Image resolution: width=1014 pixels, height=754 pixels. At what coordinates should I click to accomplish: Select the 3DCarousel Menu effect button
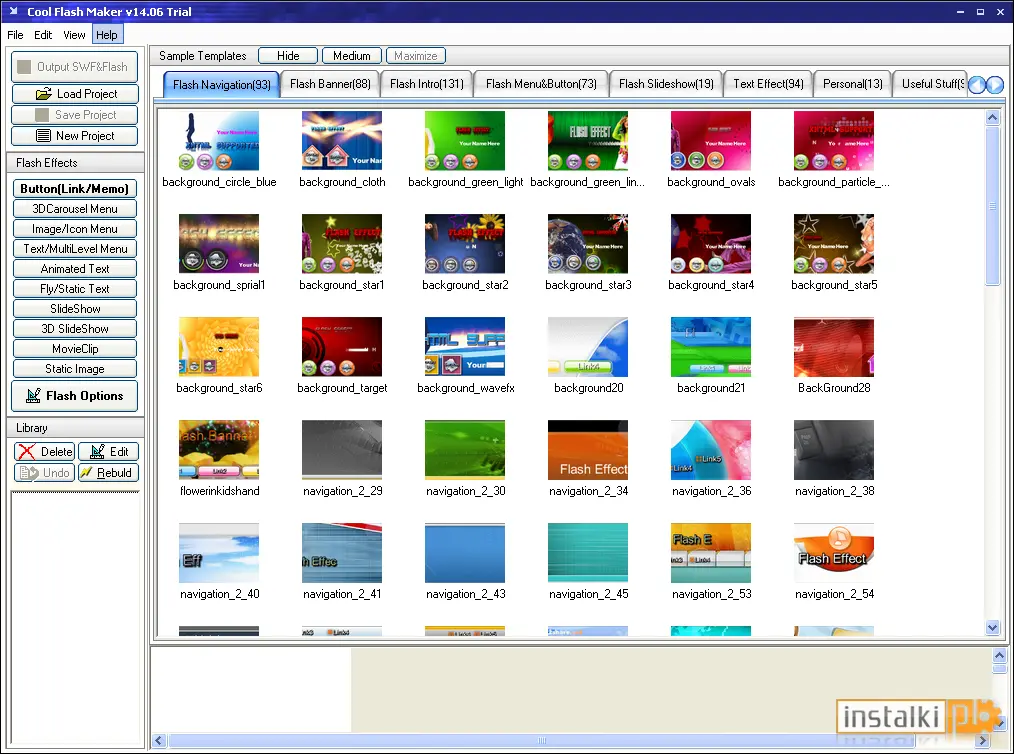(x=75, y=209)
